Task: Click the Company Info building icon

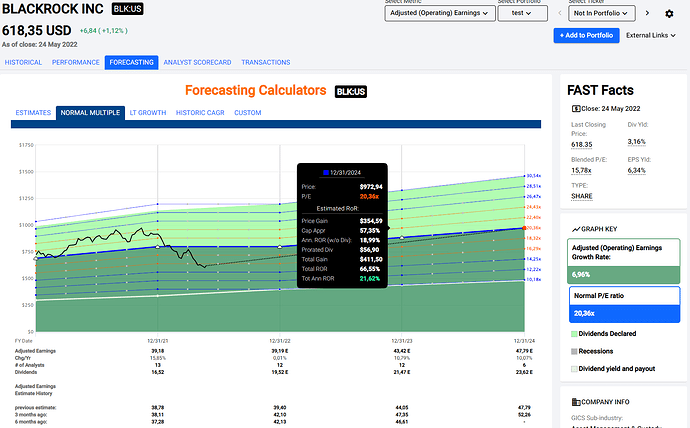Action: pos(576,402)
